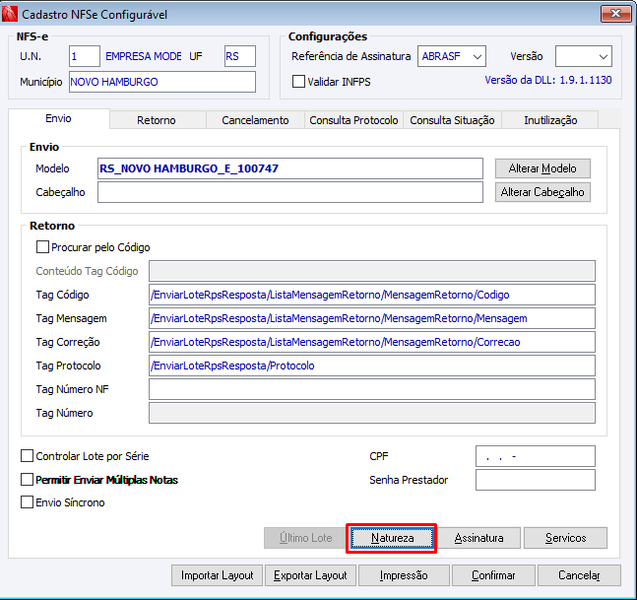Switch to the Envio tab
Screen dimensions: 637x600
[58, 118]
